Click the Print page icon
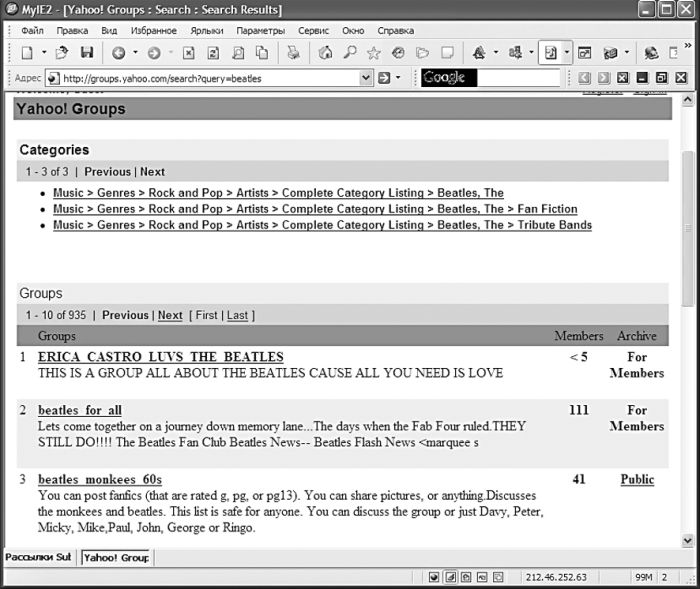This screenshot has height=589, width=700. 293,53
